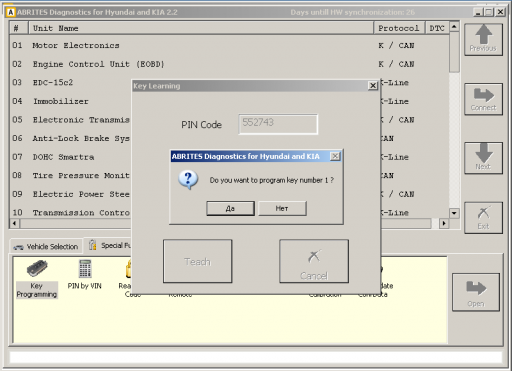Minimize the ABRITES main window
The height and width of the screenshot is (371, 512).
(x=478, y=12)
